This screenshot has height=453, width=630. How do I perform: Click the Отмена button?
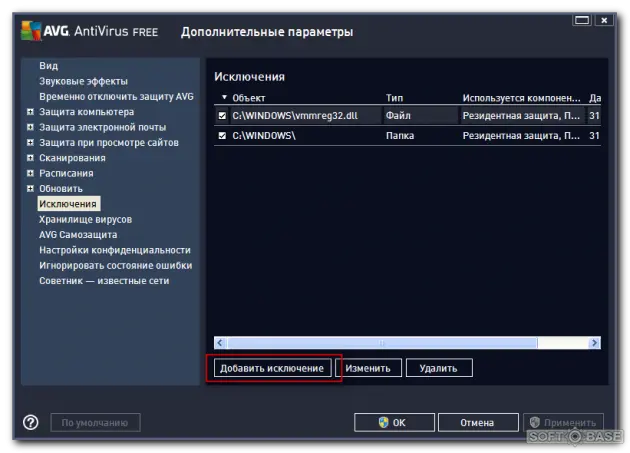click(478, 422)
